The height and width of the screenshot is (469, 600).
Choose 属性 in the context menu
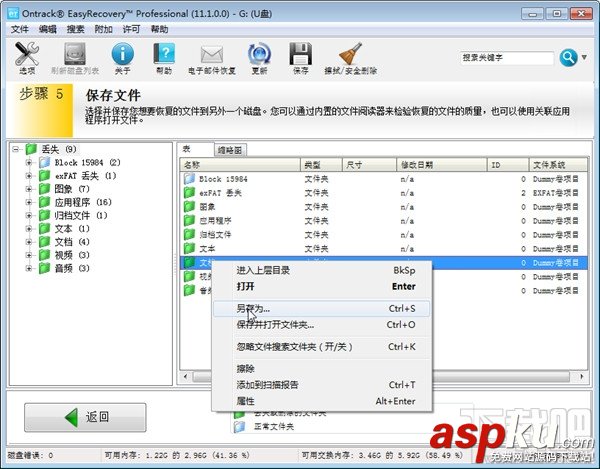(321, 401)
